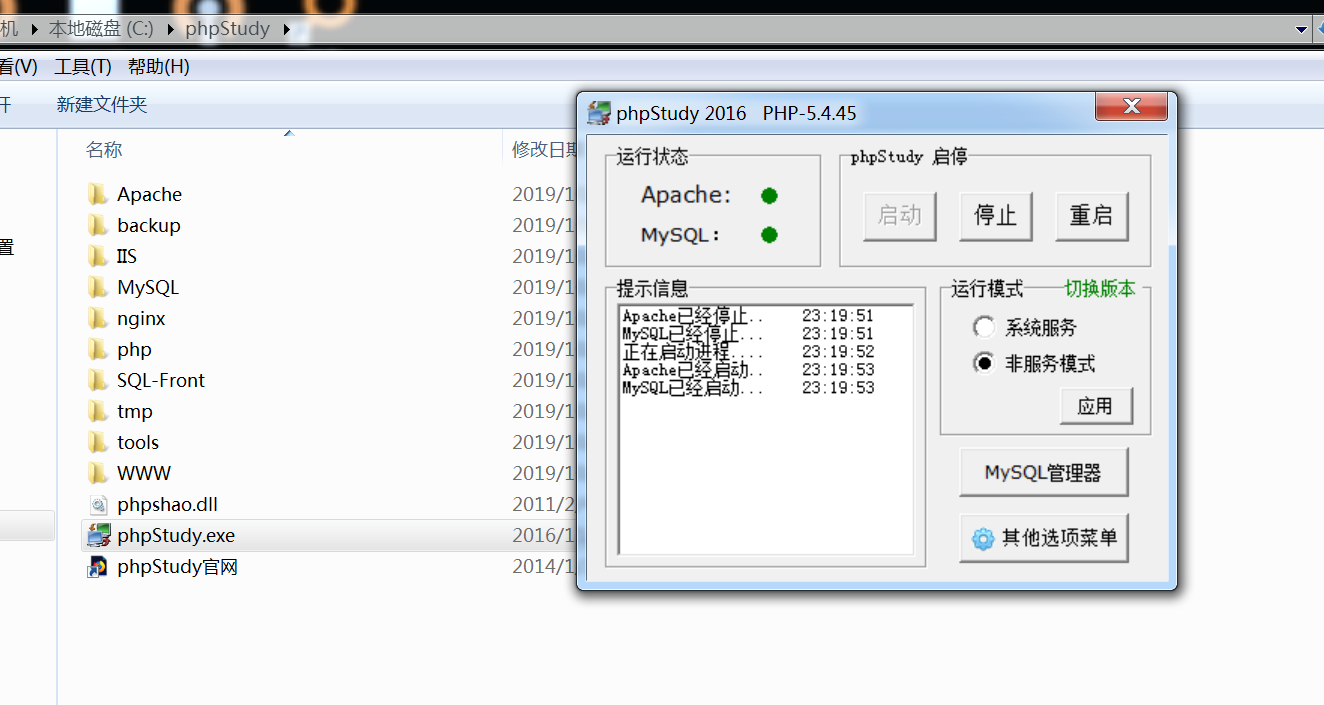This screenshot has height=705, width=1324.
Task: Click the phpStudy 2016 title bar icon
Action: (599, 113)
